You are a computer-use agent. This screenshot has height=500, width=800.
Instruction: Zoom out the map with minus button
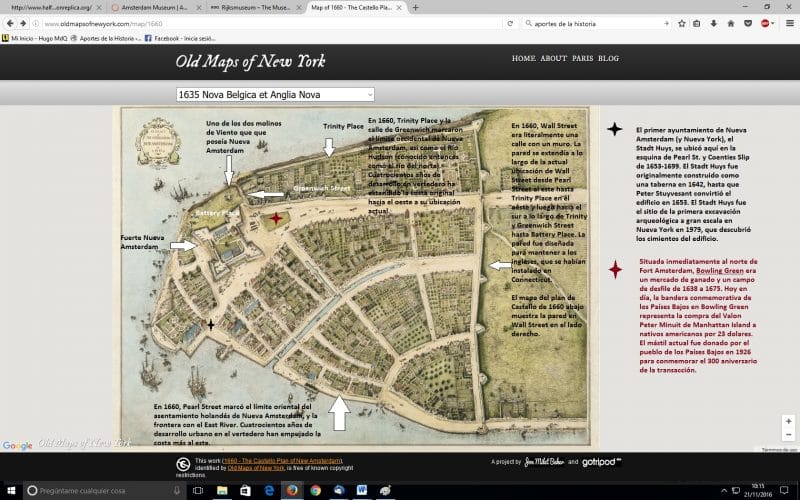(x=788, y=435)
